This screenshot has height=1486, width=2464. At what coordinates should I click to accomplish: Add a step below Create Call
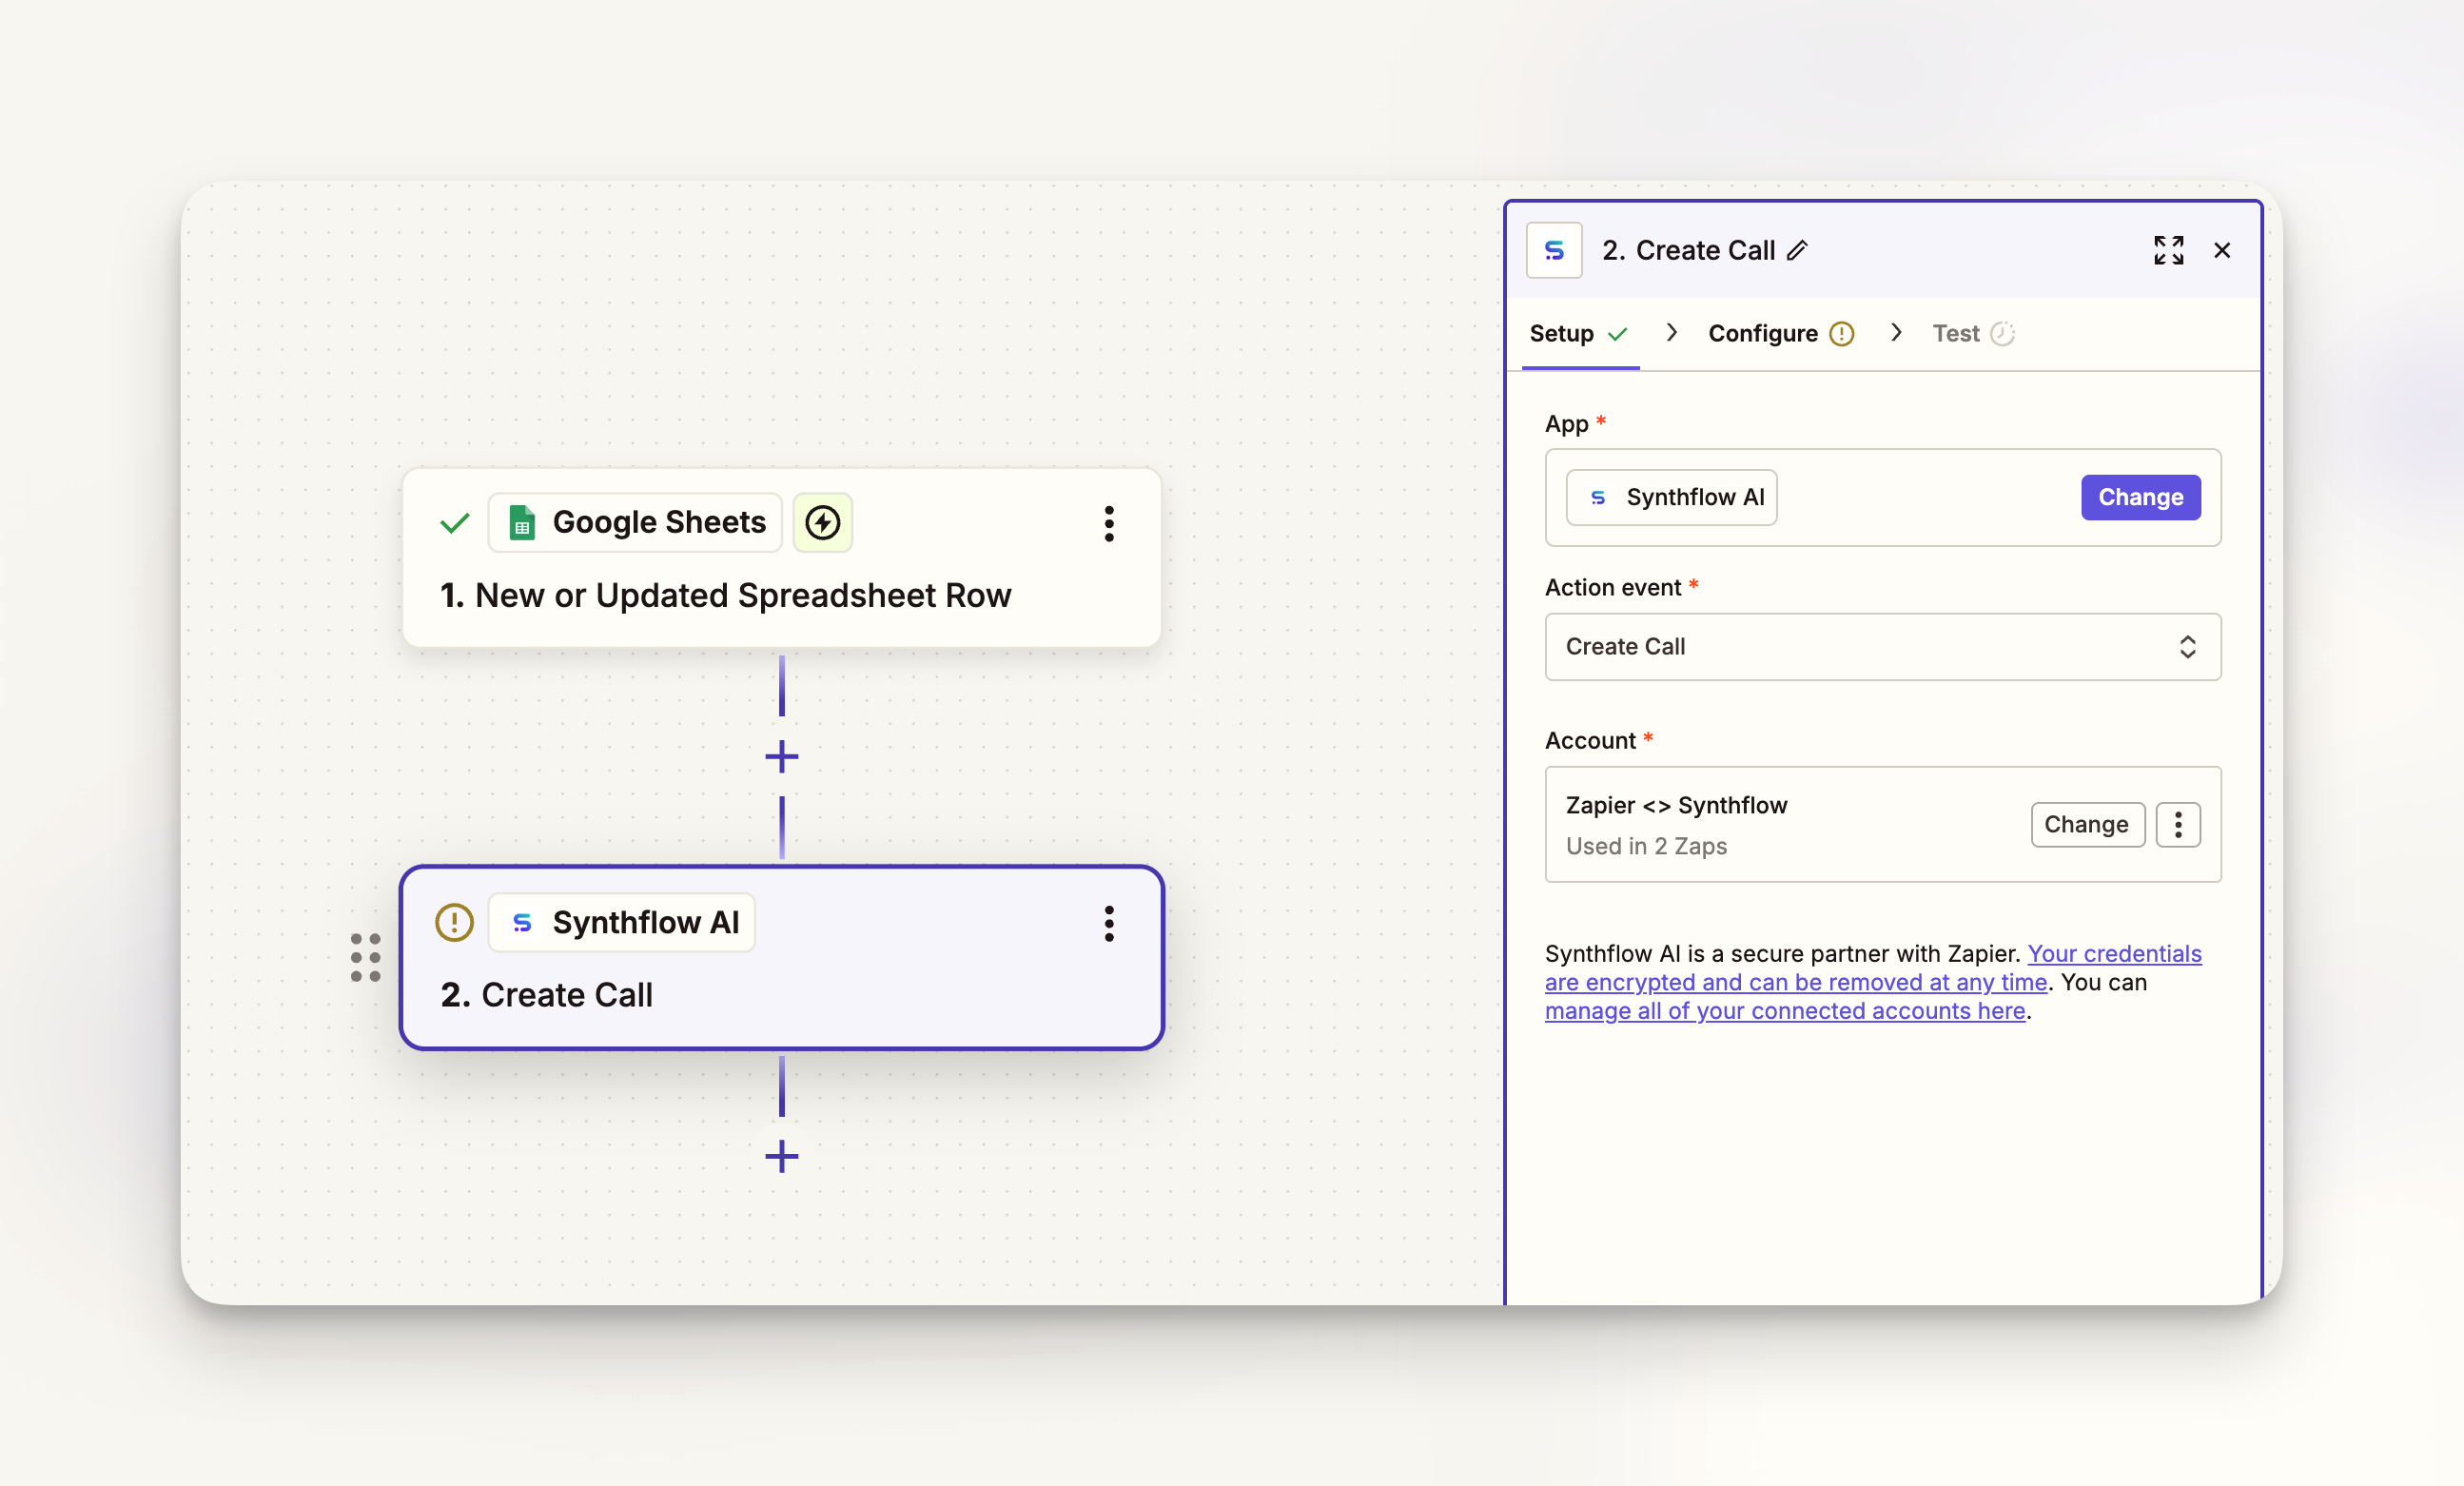click(x=781, y=1156)
